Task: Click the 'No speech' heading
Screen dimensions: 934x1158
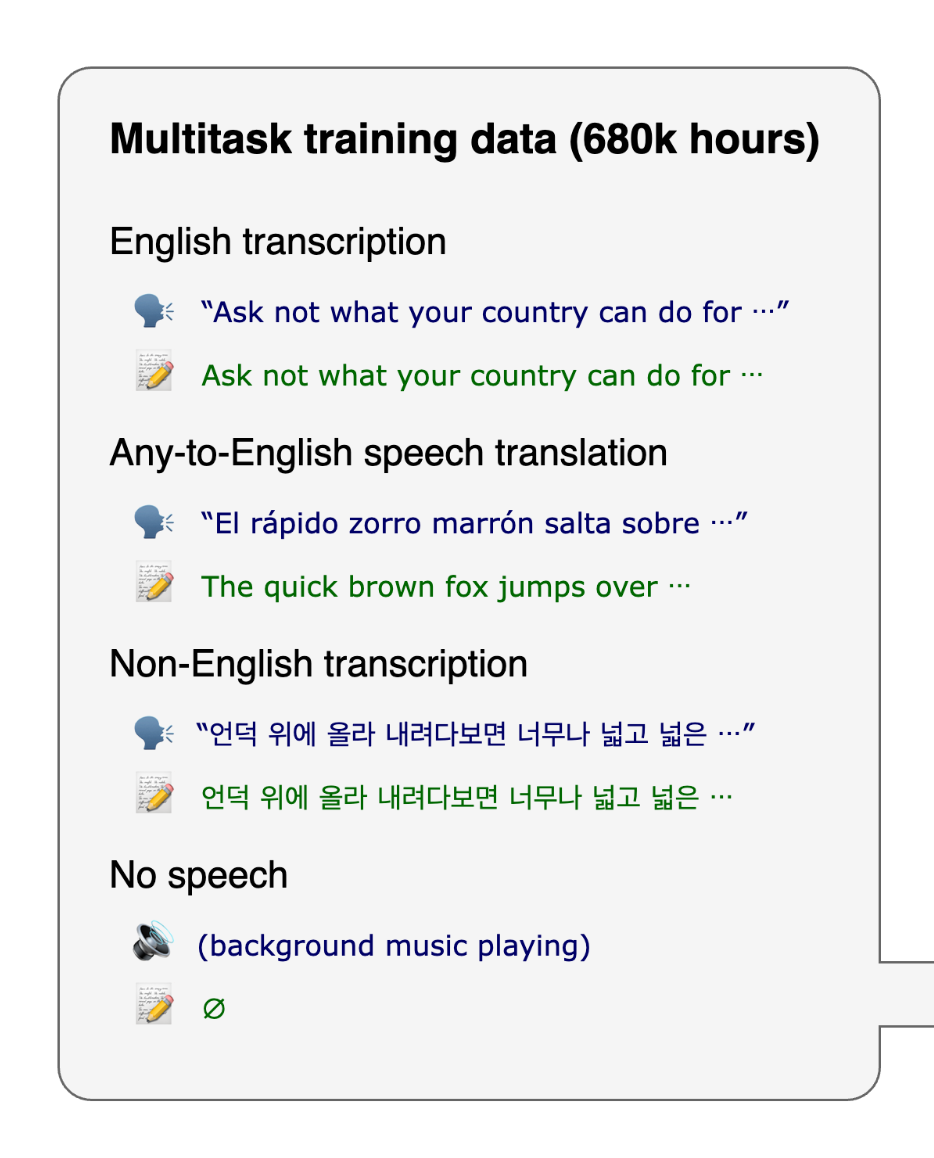Action: click(198, 875)
